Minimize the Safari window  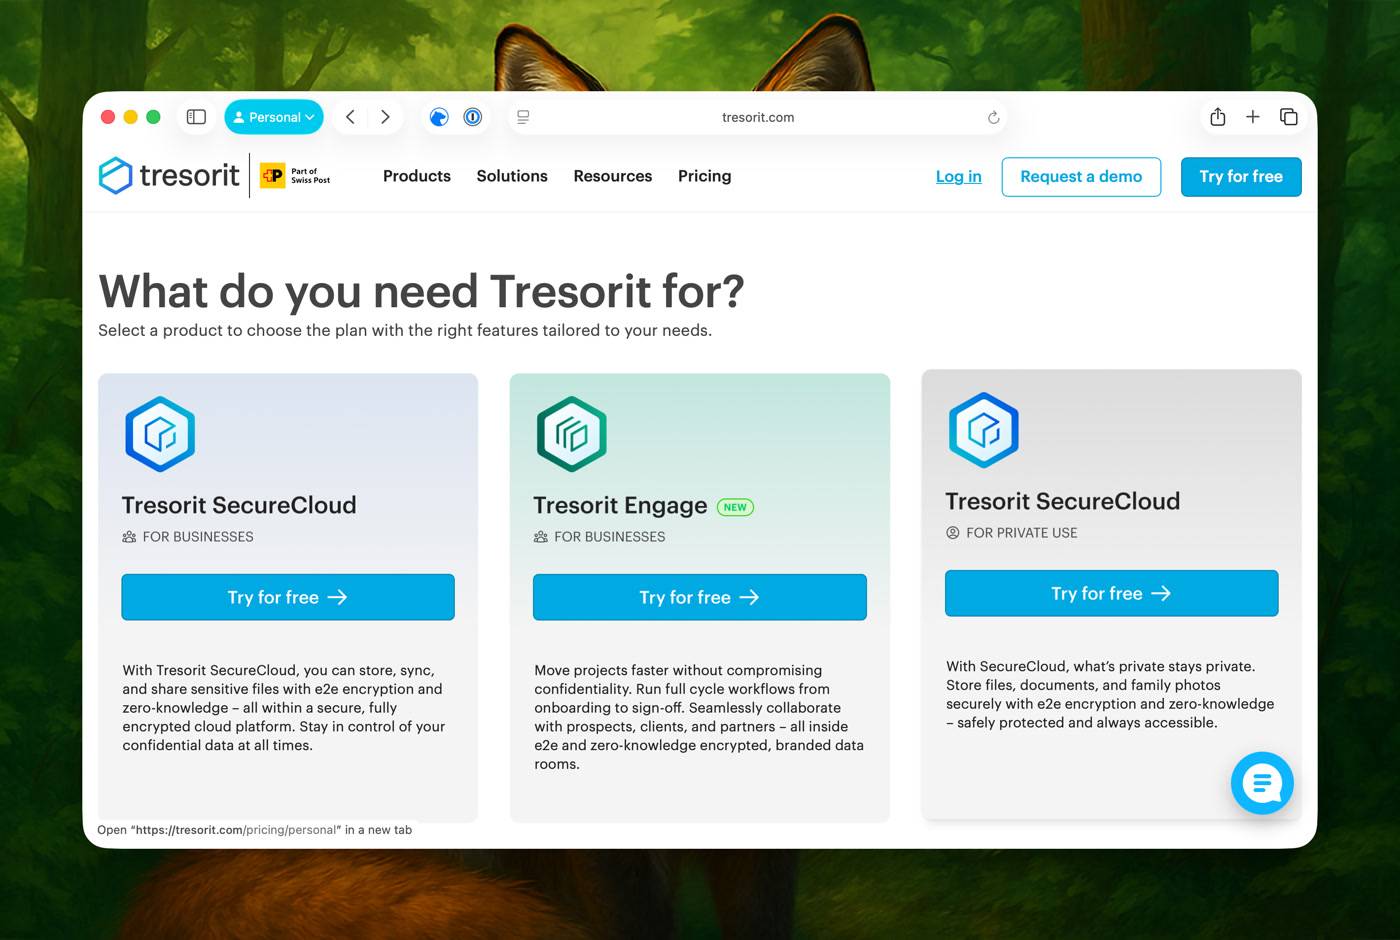130,117
